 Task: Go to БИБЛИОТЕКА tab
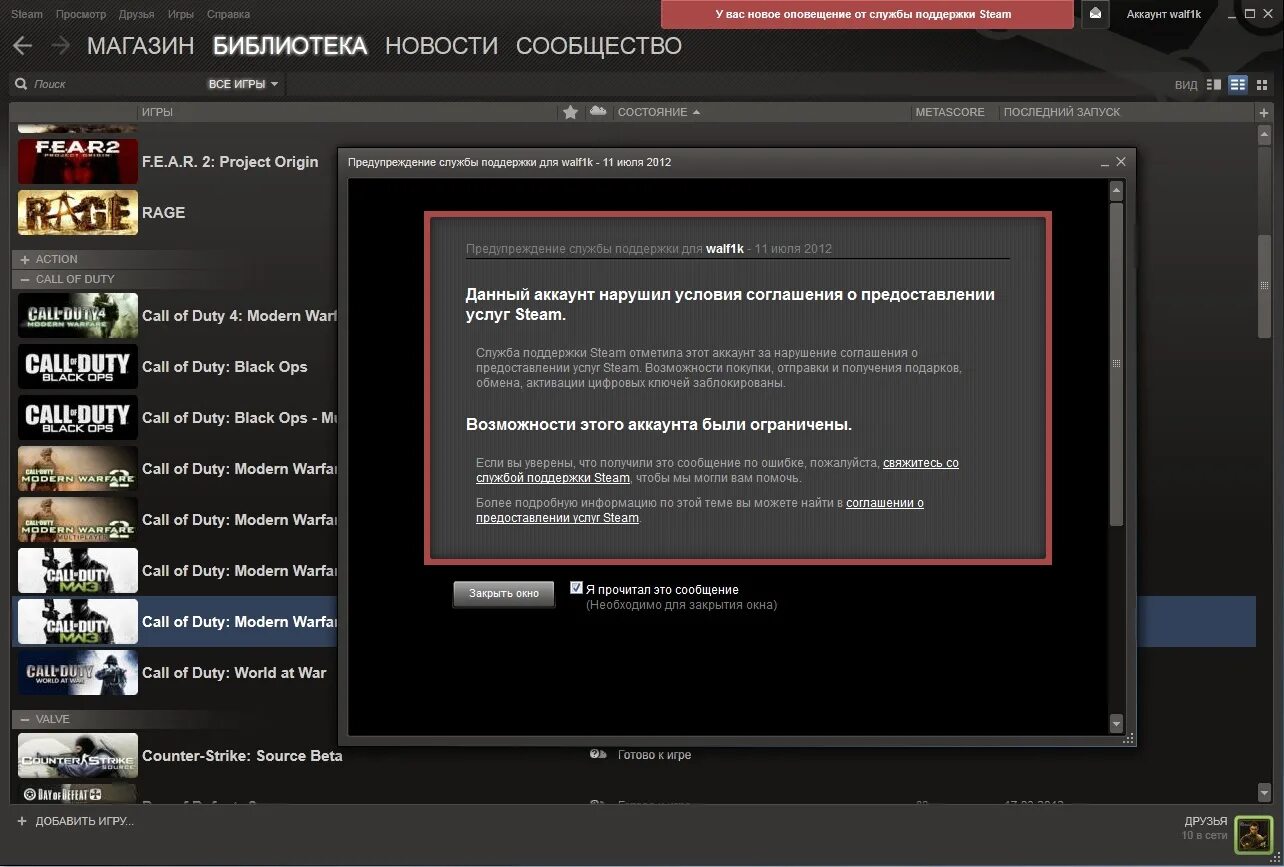pyautogui.click(x=290, y=46)
